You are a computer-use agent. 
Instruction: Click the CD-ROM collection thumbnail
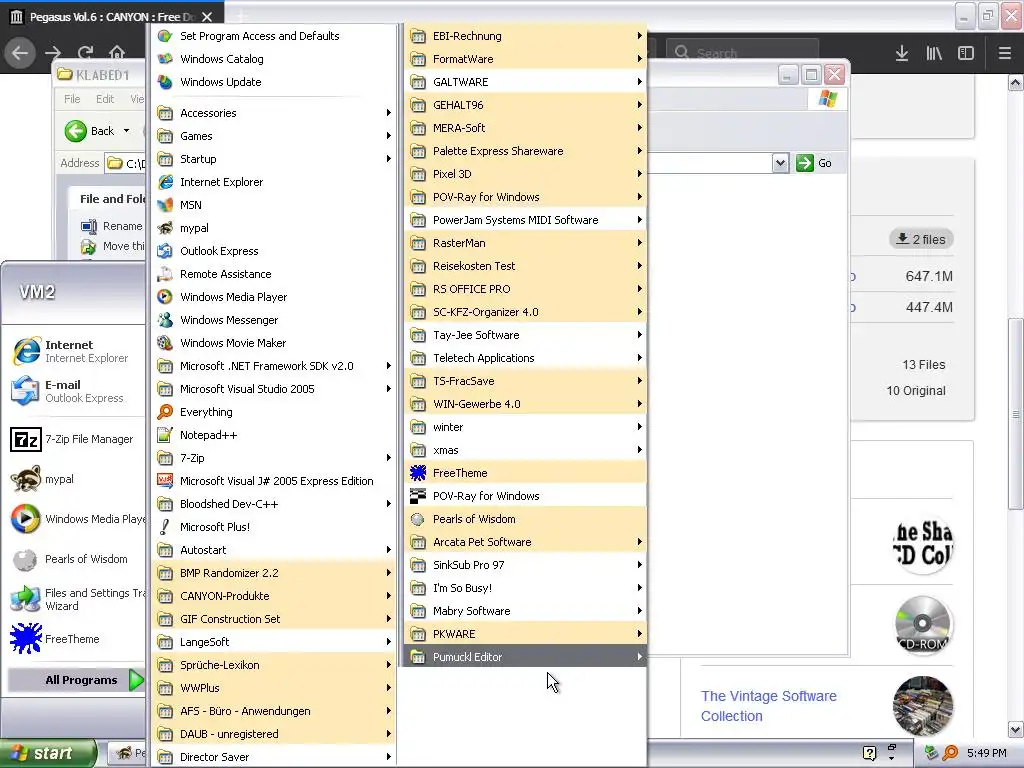click(x=923, y=624)
